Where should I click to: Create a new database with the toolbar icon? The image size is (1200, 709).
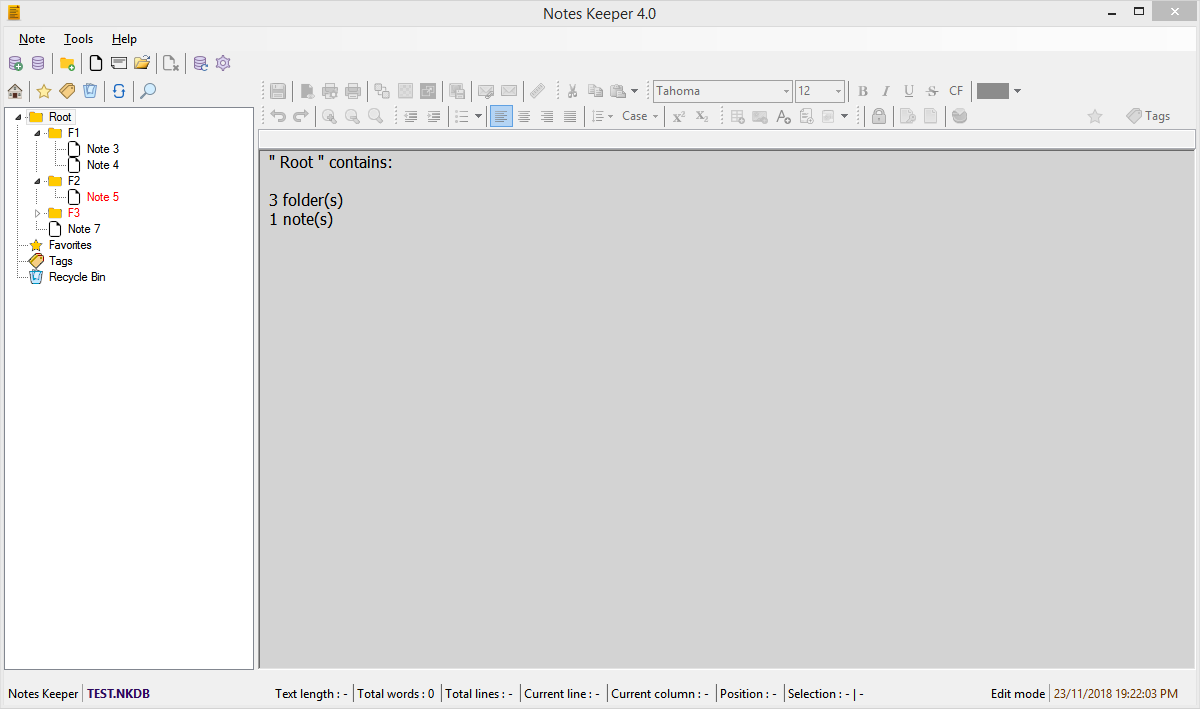pos(15,62)
